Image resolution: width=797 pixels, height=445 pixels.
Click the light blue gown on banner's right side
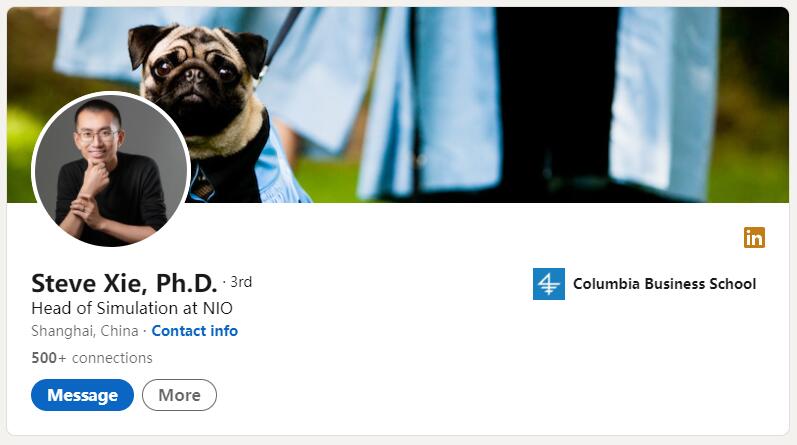coord(663,102)
